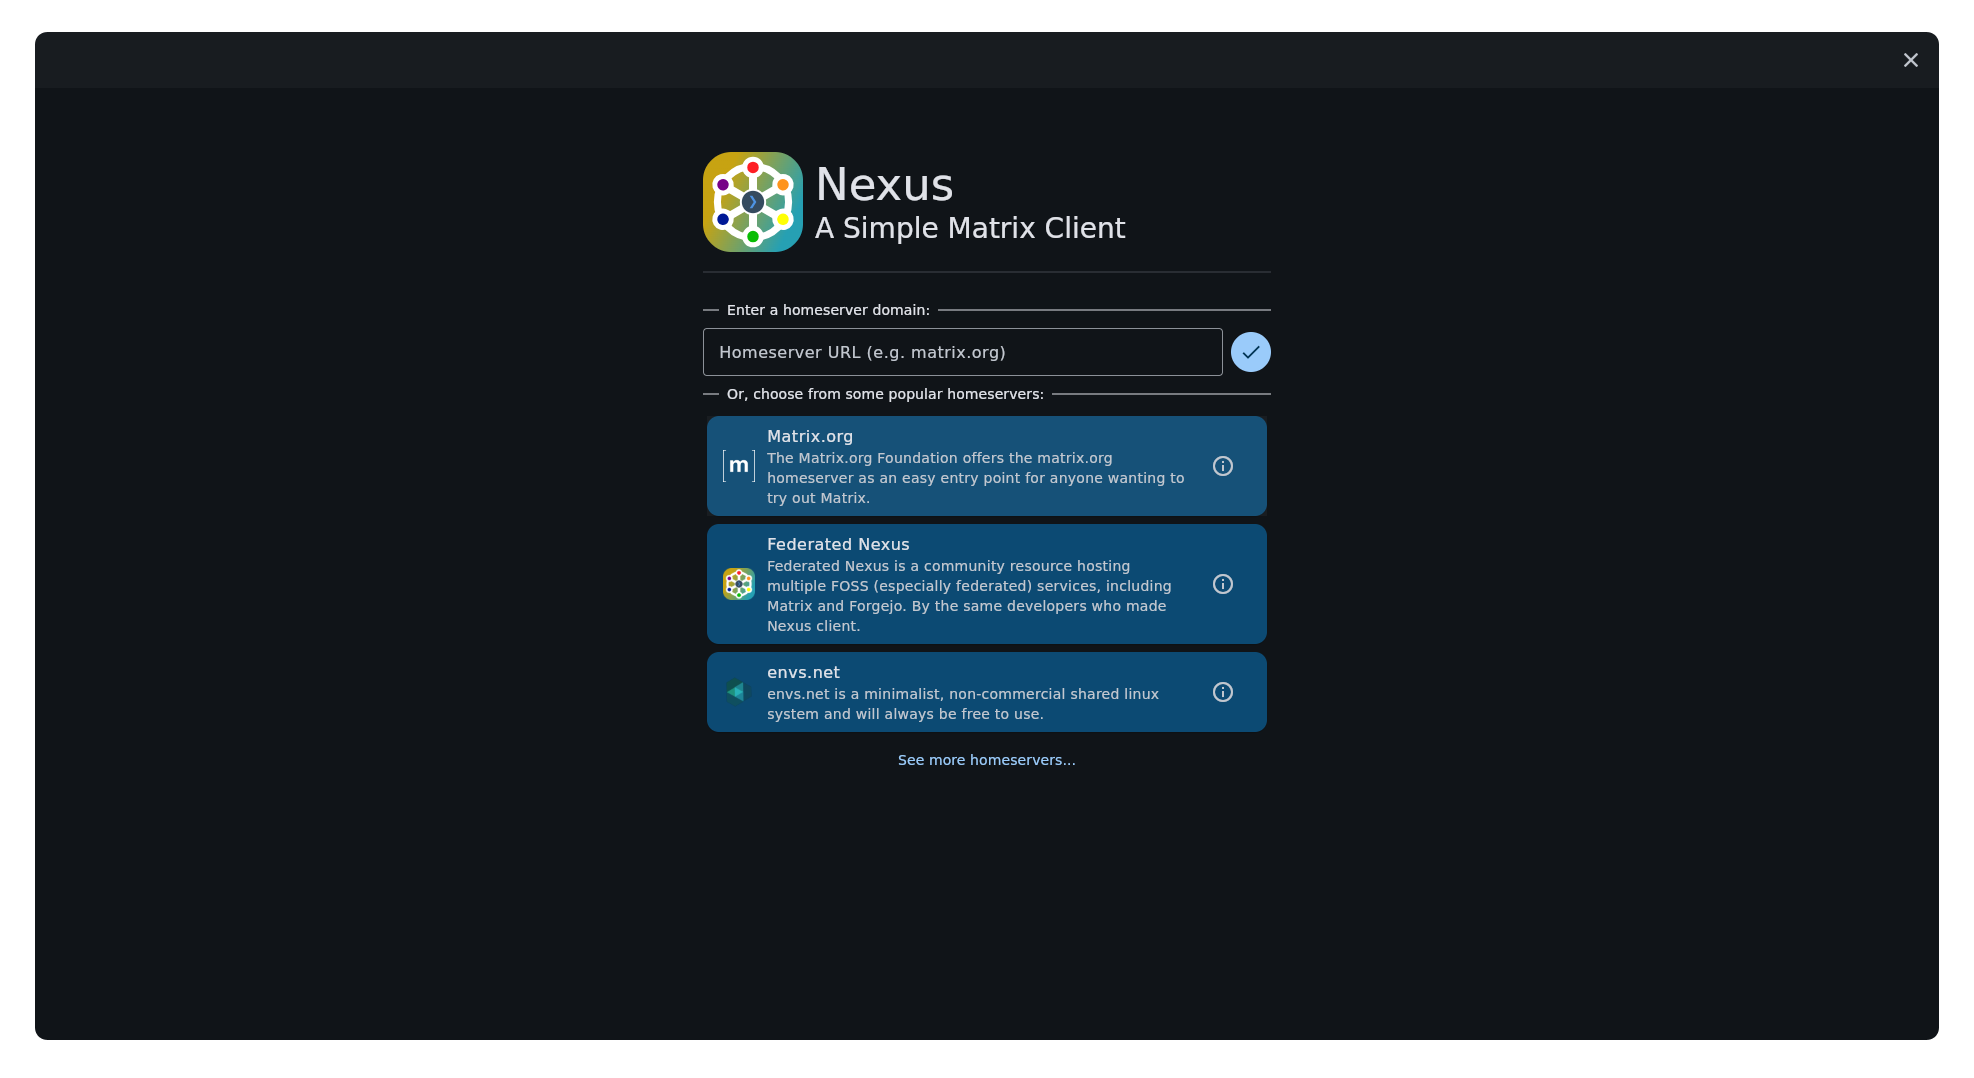Select the Federated Nexus homeserver card
This screenshot has width=1974, height=1078.
[960, 584]
